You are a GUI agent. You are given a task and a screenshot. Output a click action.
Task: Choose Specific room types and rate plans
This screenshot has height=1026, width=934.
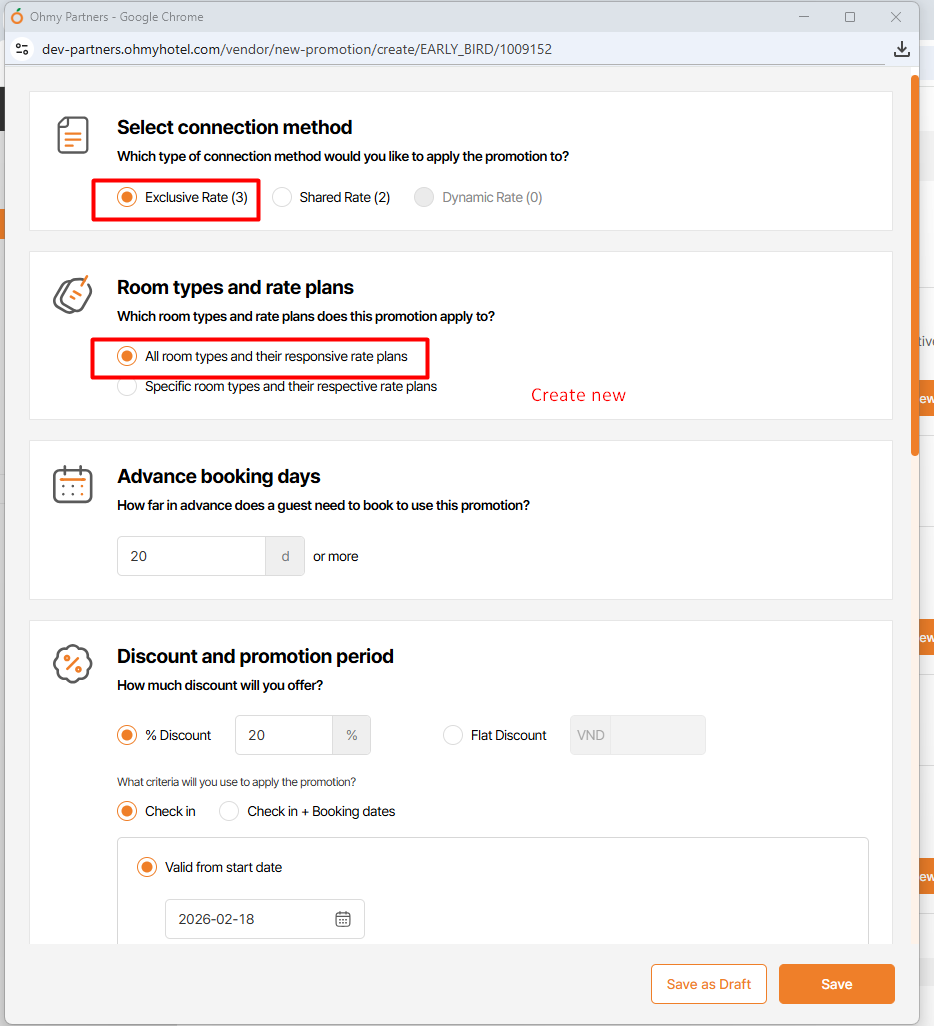(x=127, y=386)
